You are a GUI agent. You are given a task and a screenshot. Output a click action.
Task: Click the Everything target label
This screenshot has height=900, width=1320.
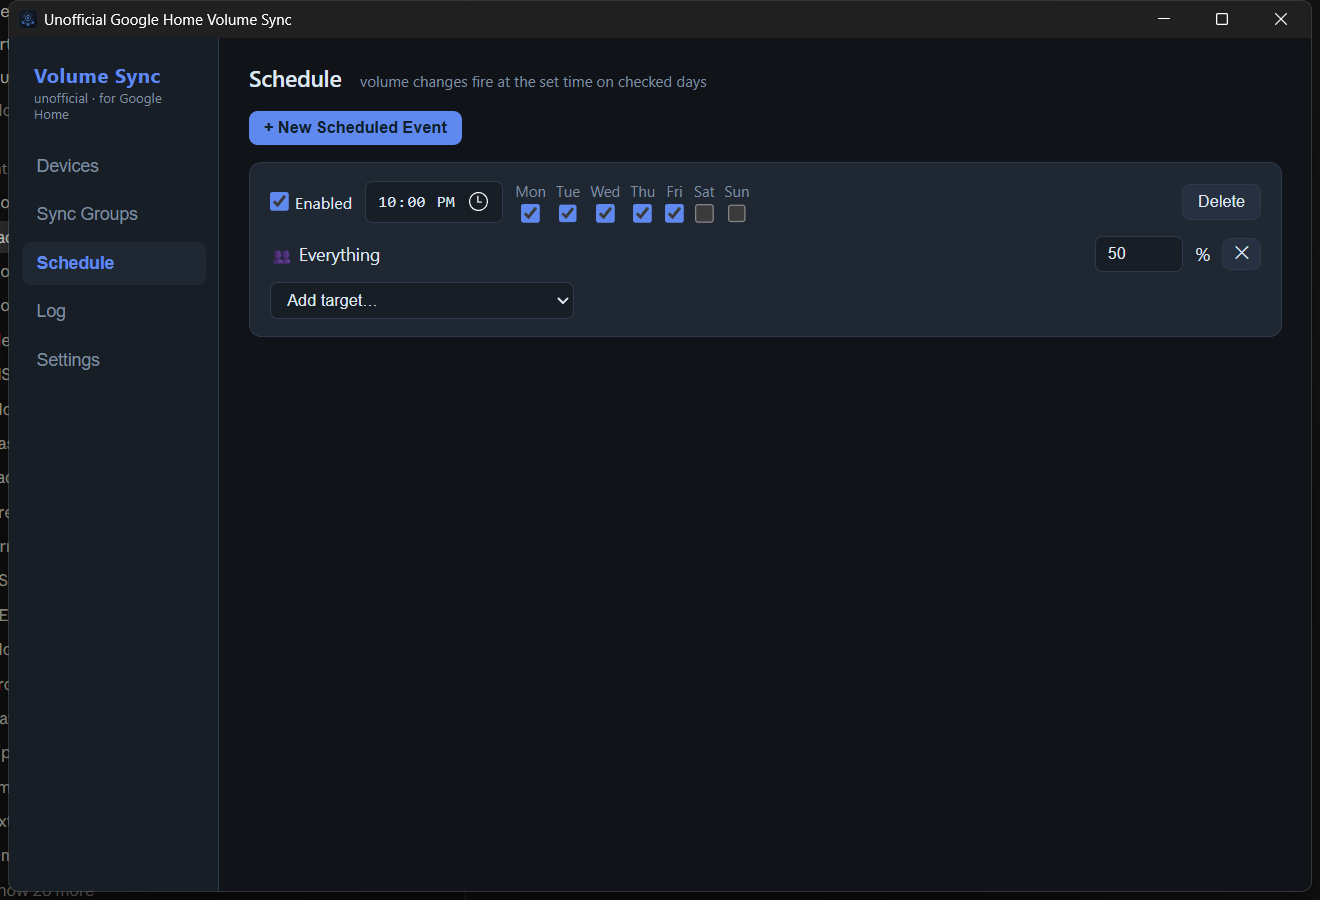pos(339,256)
